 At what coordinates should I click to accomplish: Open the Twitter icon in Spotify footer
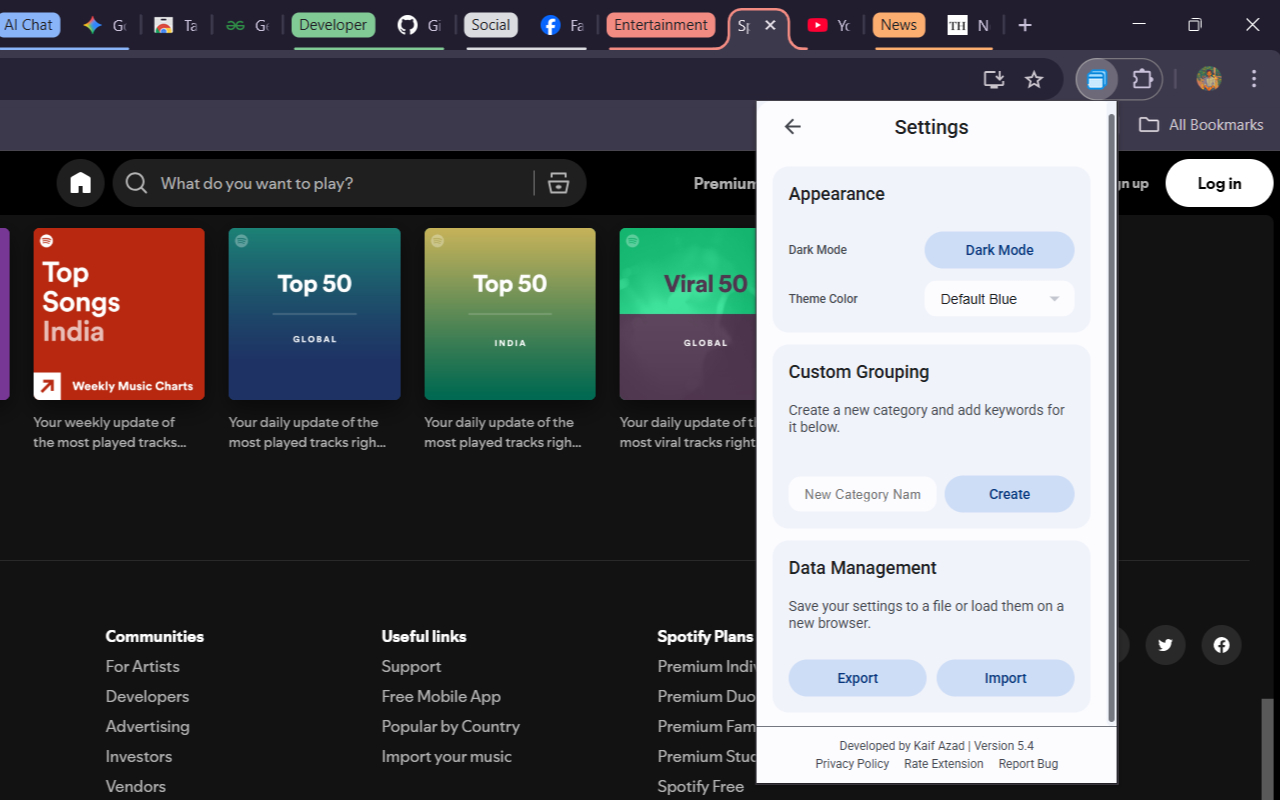tap(1165, 645)
